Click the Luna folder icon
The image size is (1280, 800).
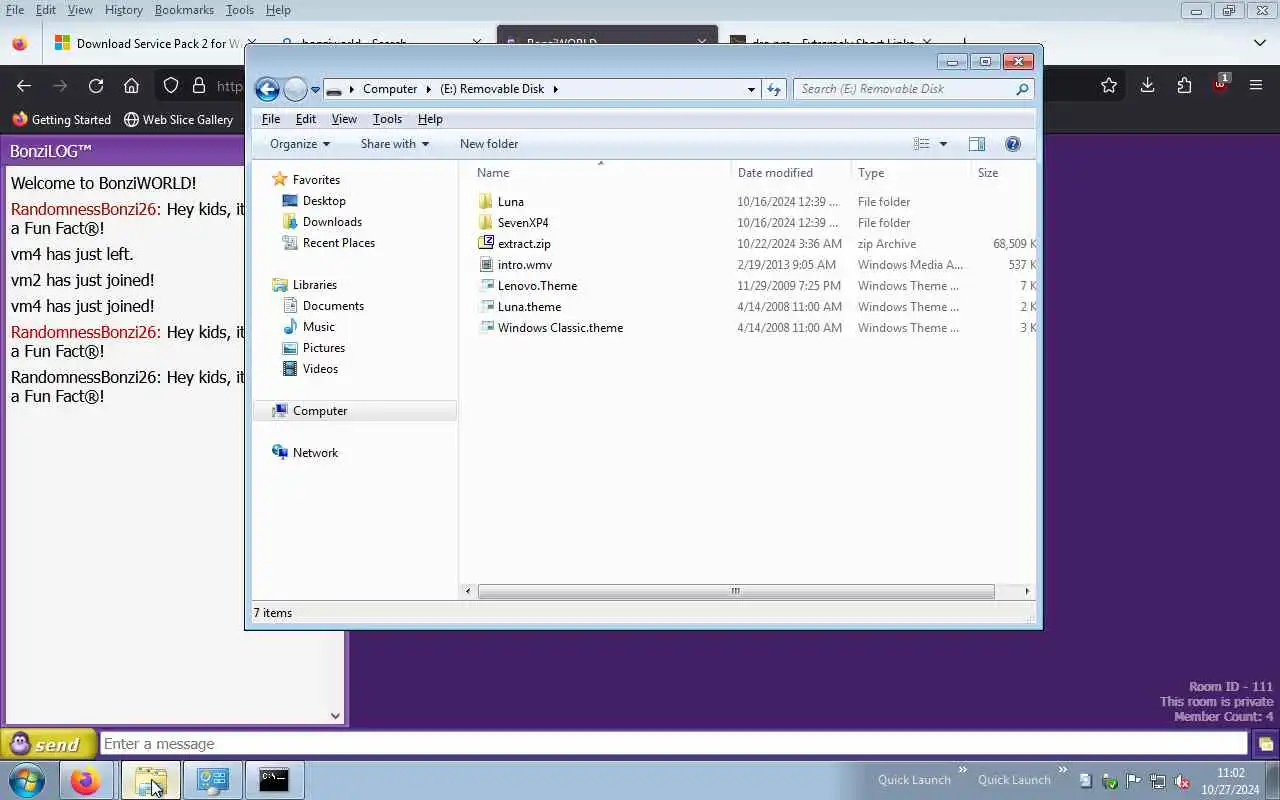(486, 201)
